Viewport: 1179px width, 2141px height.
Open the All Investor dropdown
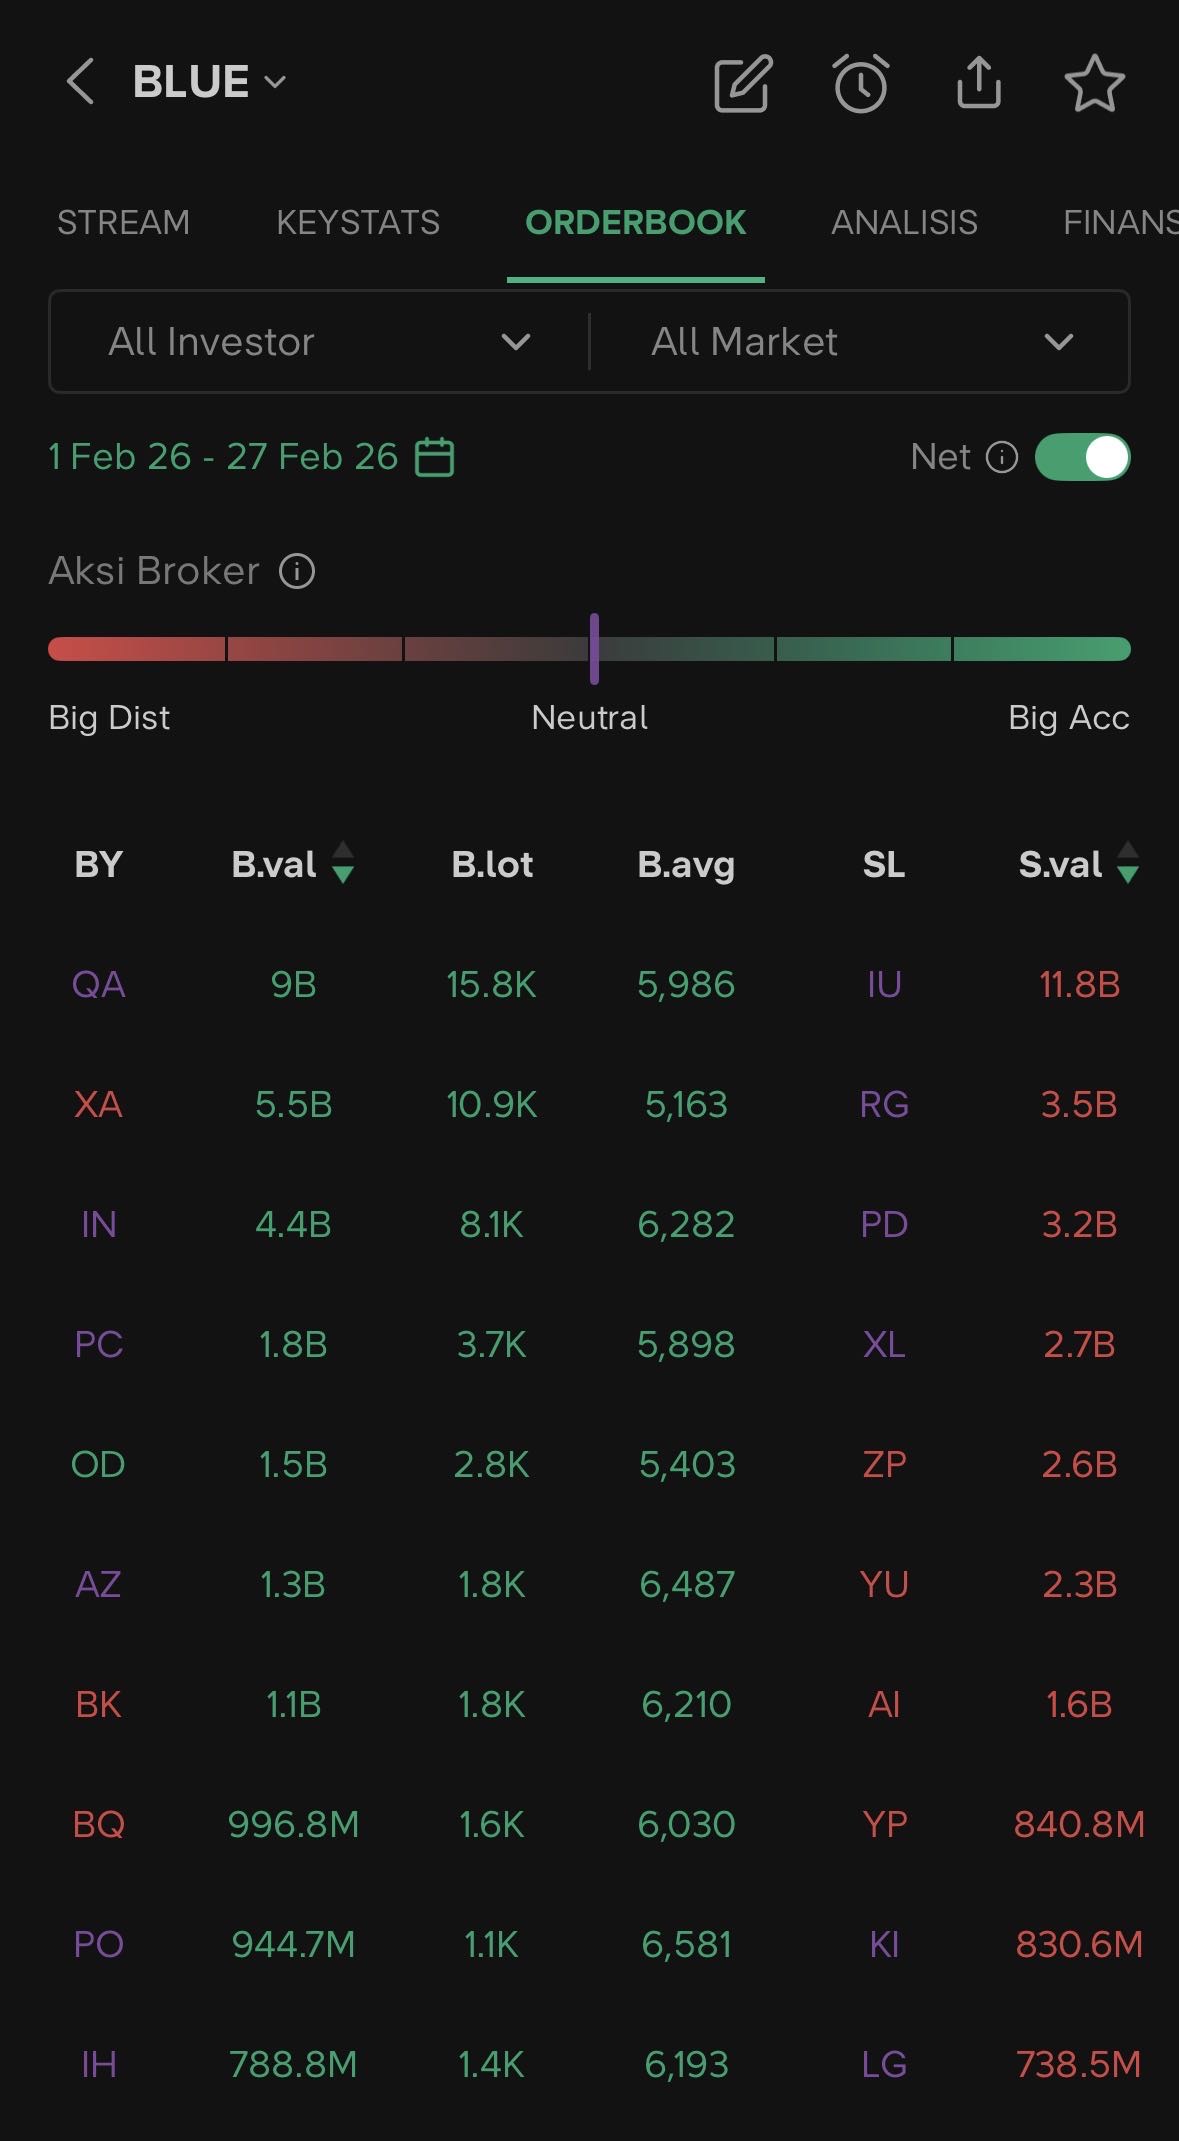click(x=319, y=342)
